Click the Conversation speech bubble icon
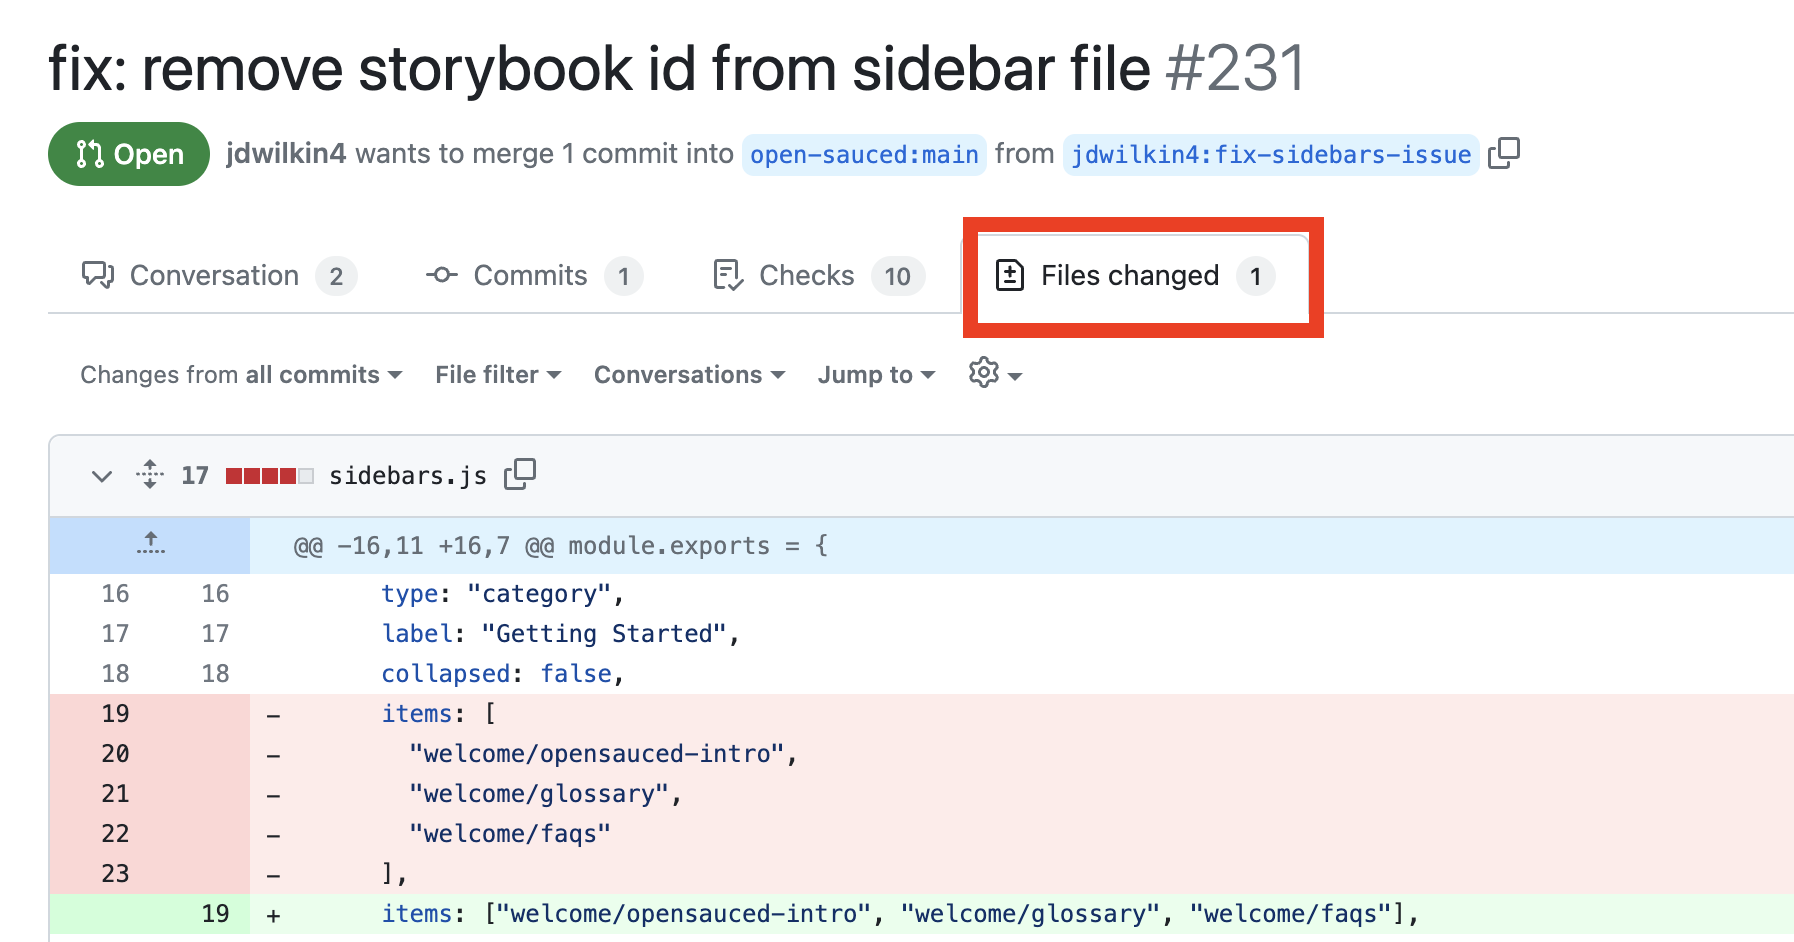 pyautogui.click(x=96, y=275)
